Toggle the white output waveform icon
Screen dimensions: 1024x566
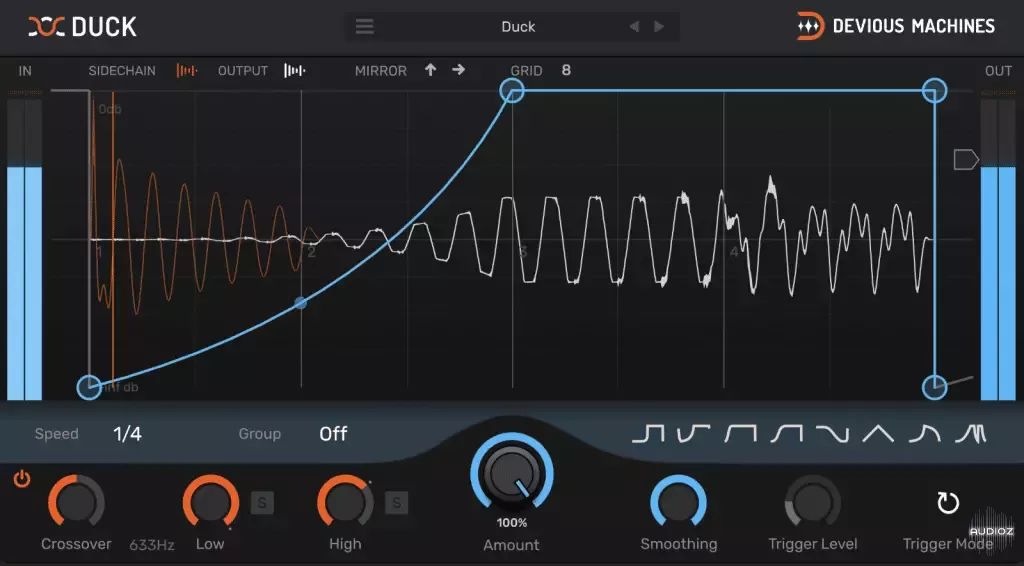pos(295,71)
